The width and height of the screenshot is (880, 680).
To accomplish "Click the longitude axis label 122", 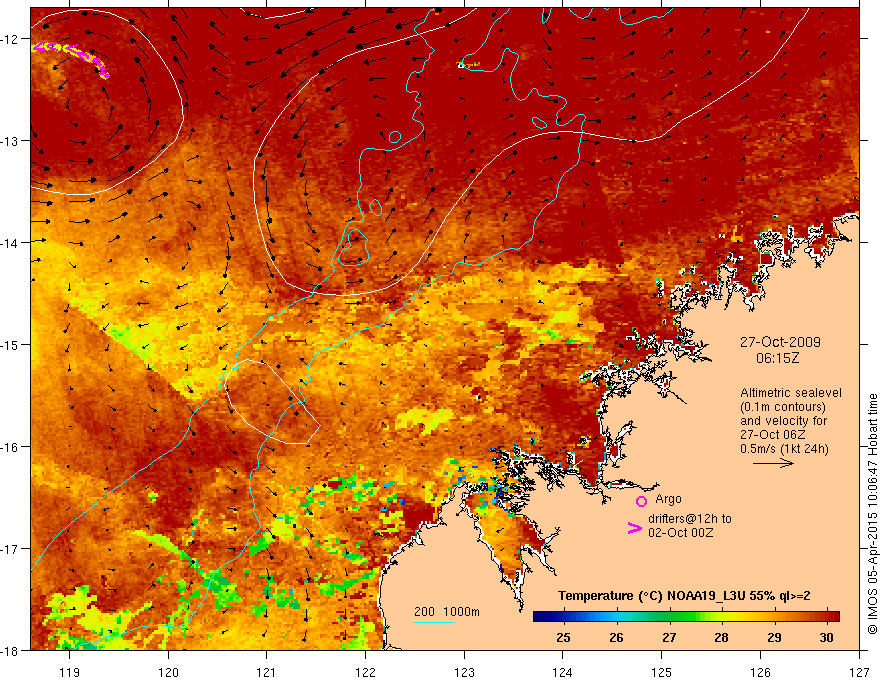I will click(365, 672).
